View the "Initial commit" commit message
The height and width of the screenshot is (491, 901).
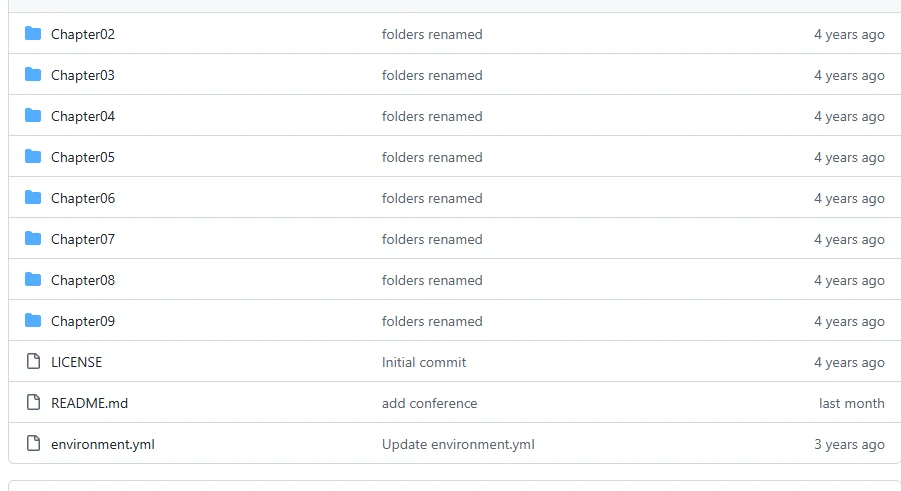(x=424, y=362)
